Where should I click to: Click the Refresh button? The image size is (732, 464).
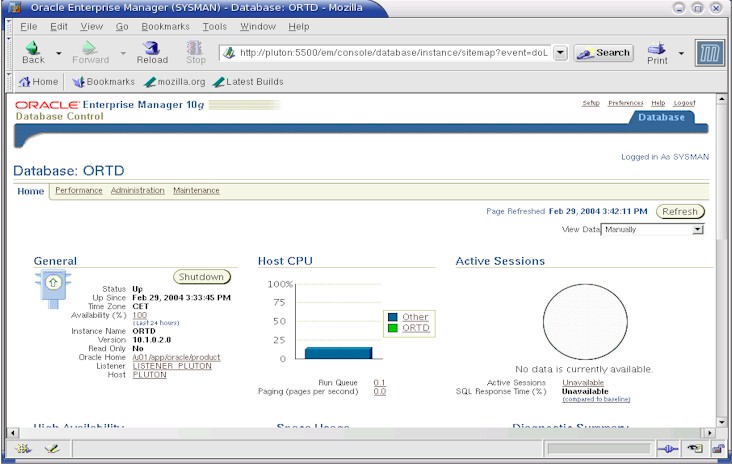pos(680,211)
